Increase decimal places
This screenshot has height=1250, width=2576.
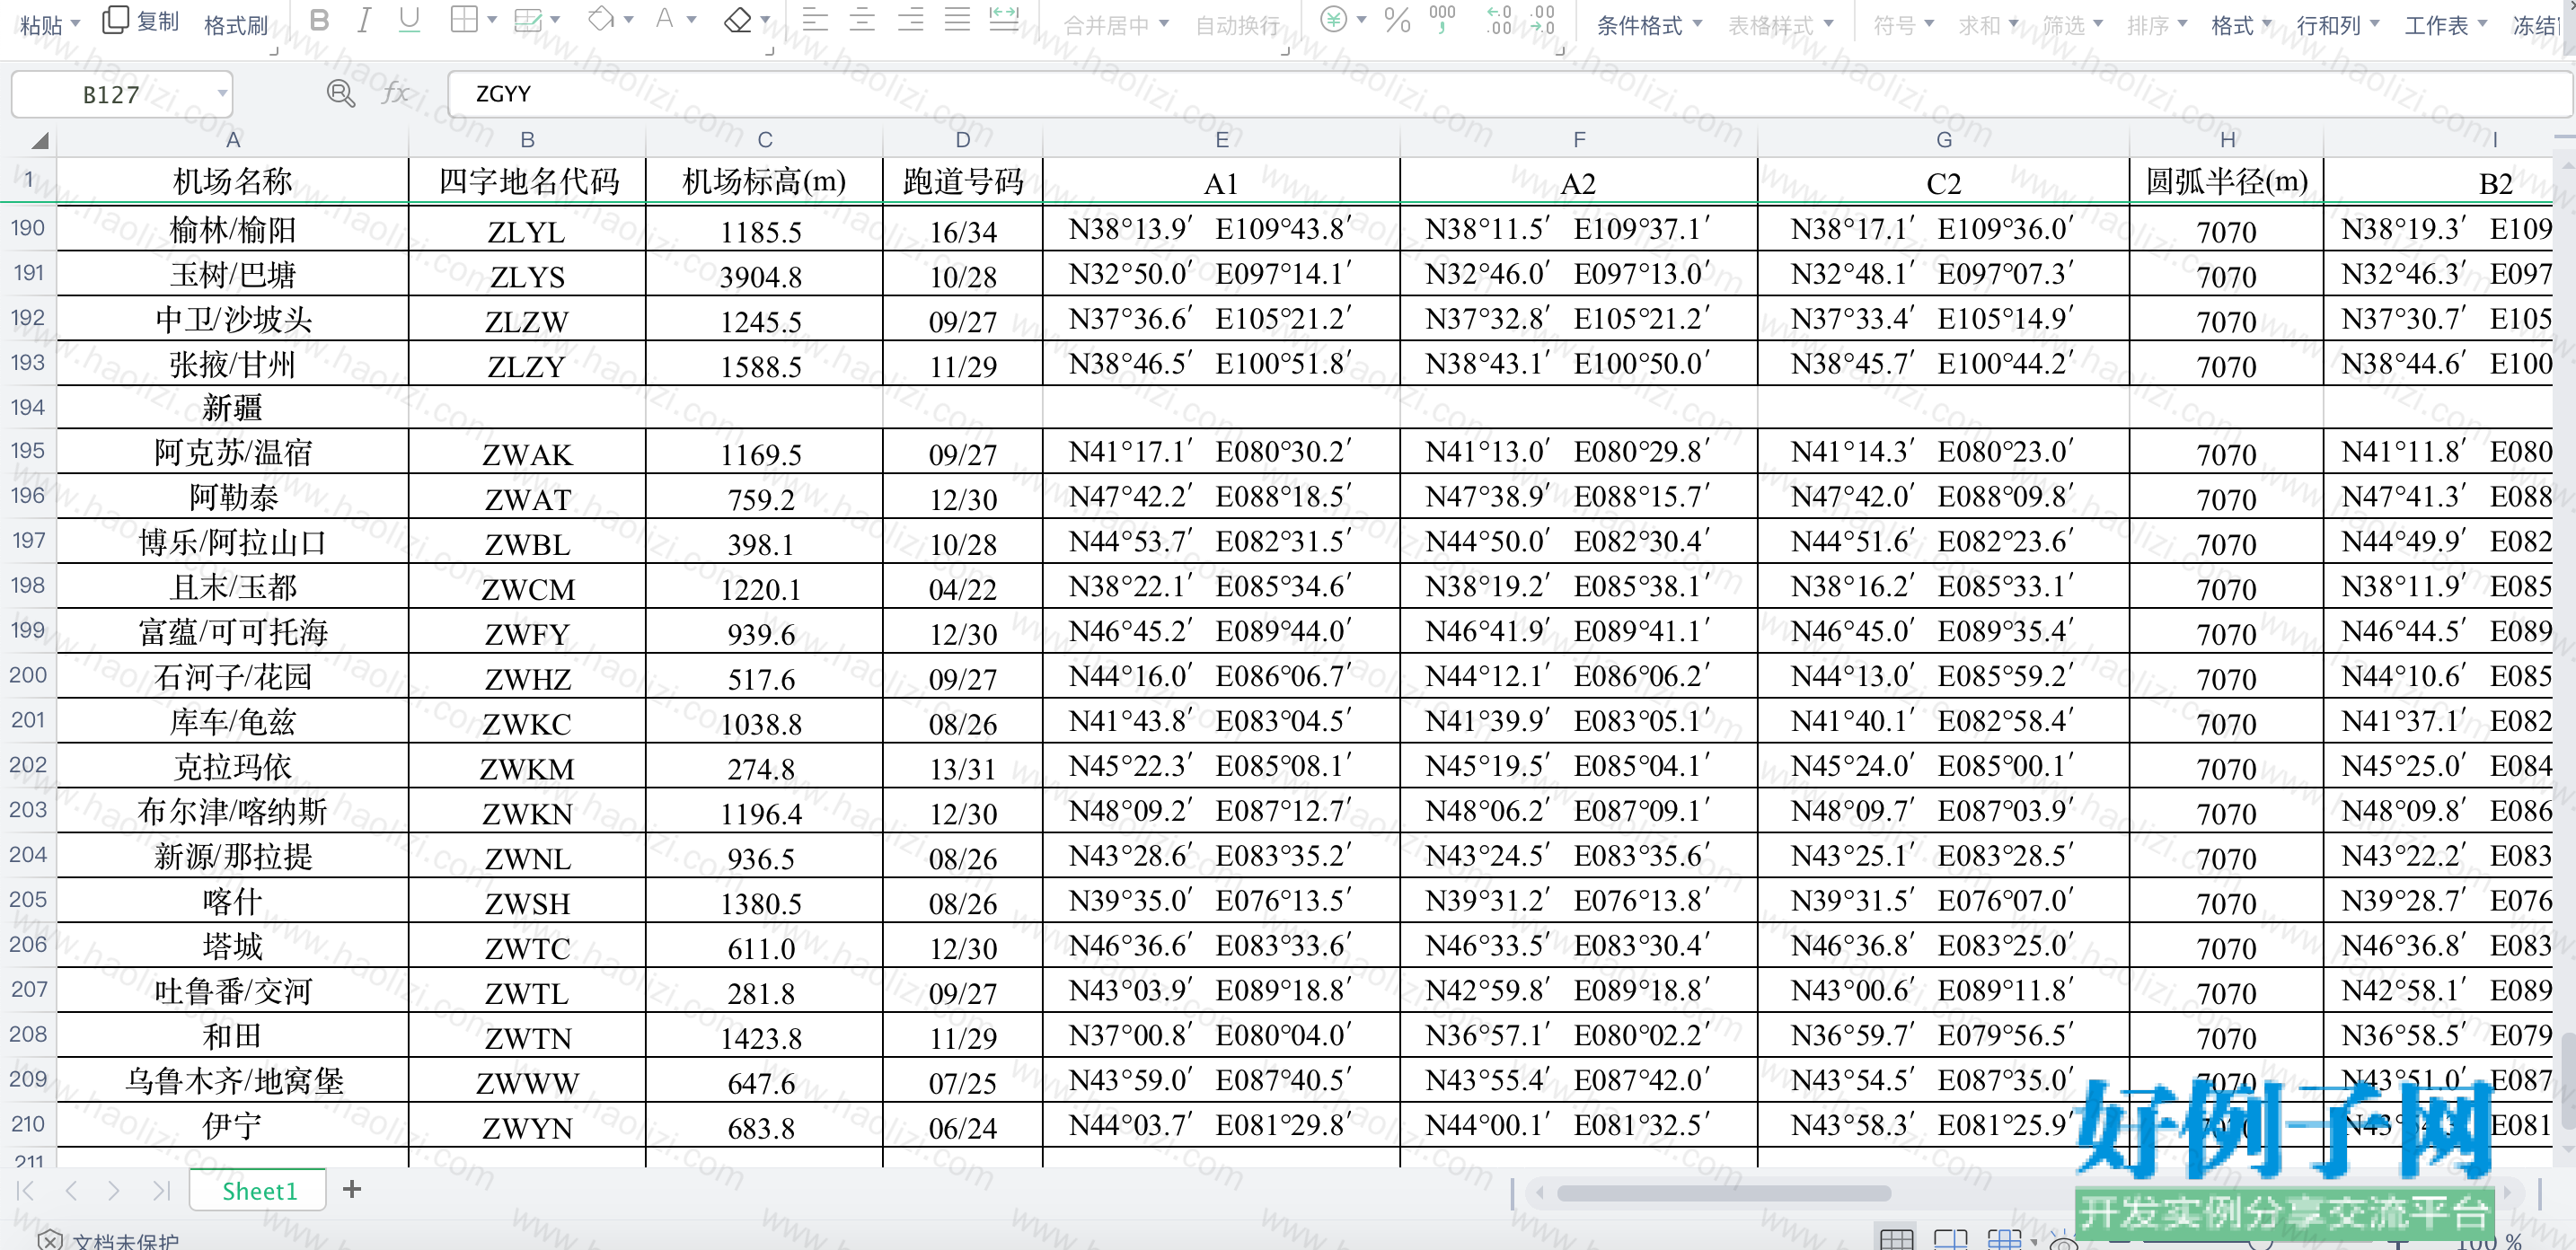click(1499, 20)
